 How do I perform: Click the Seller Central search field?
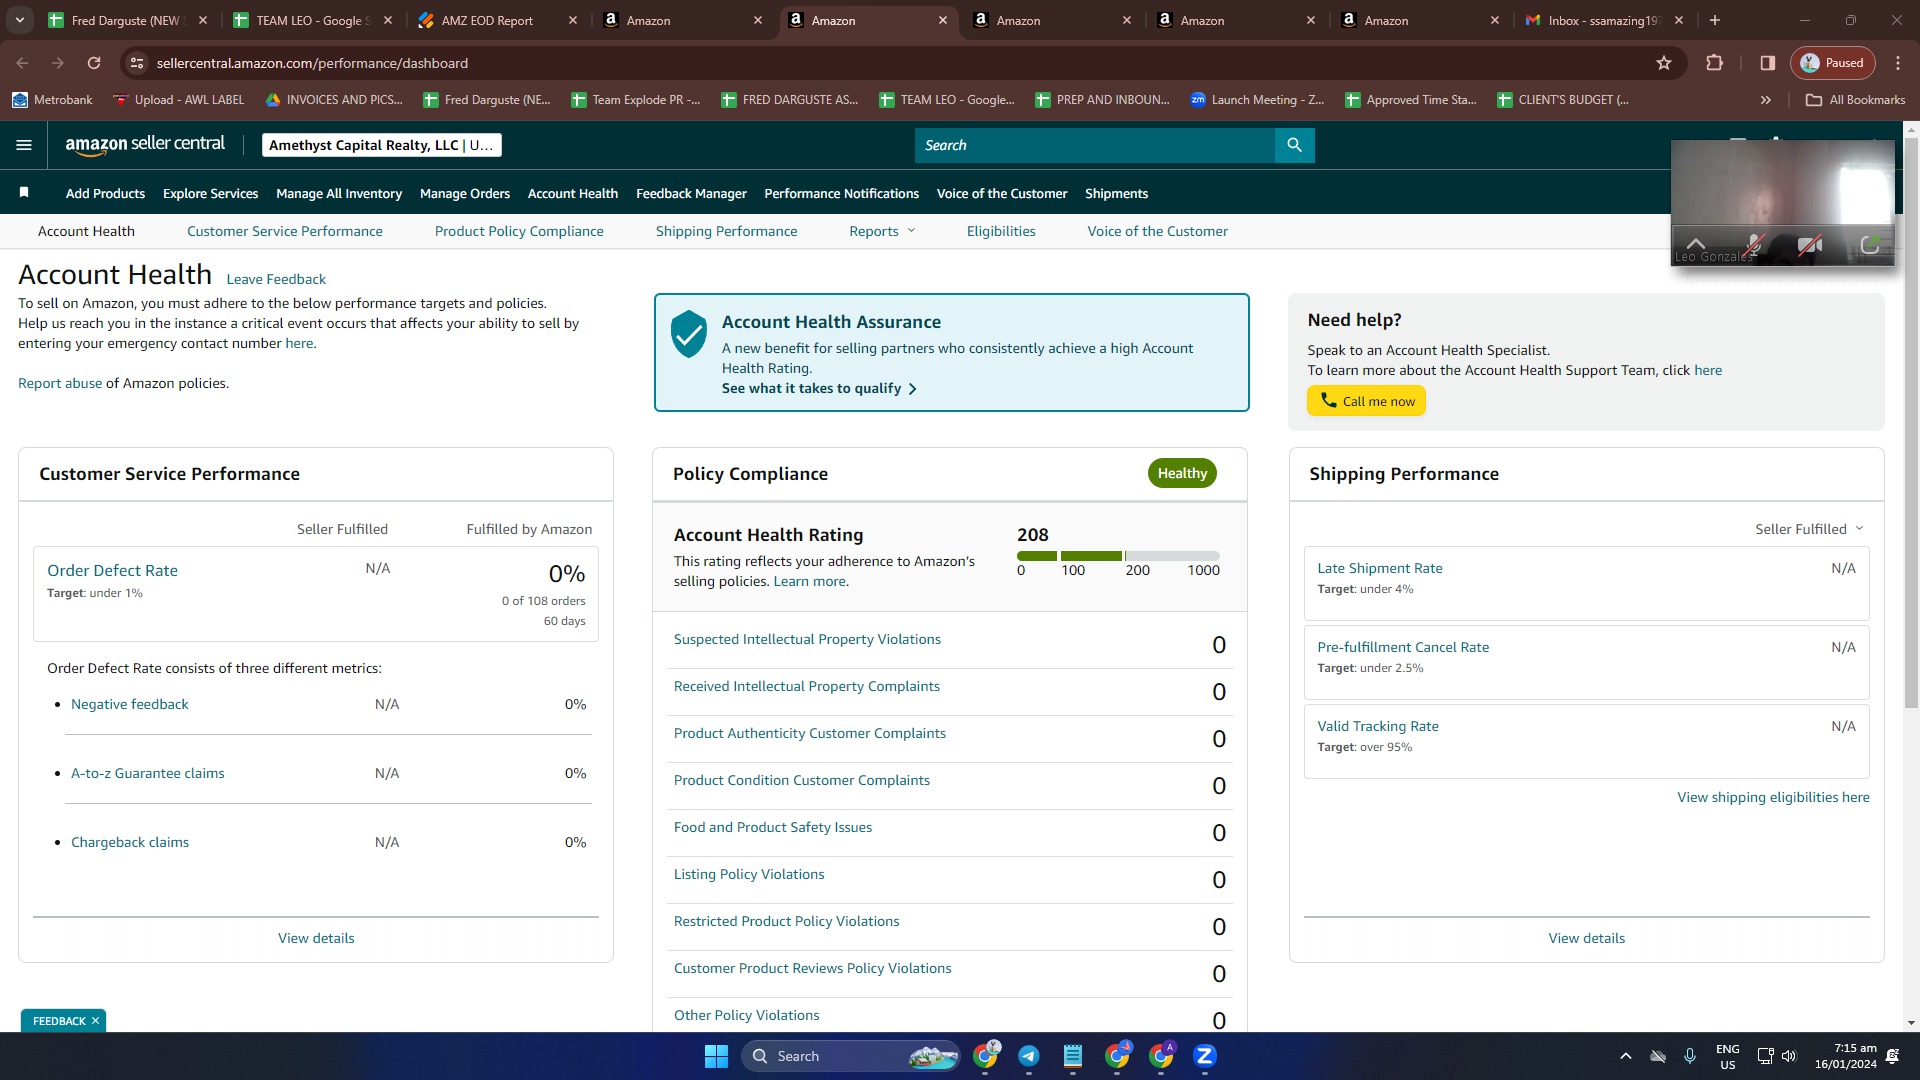tap(1095, 145)
